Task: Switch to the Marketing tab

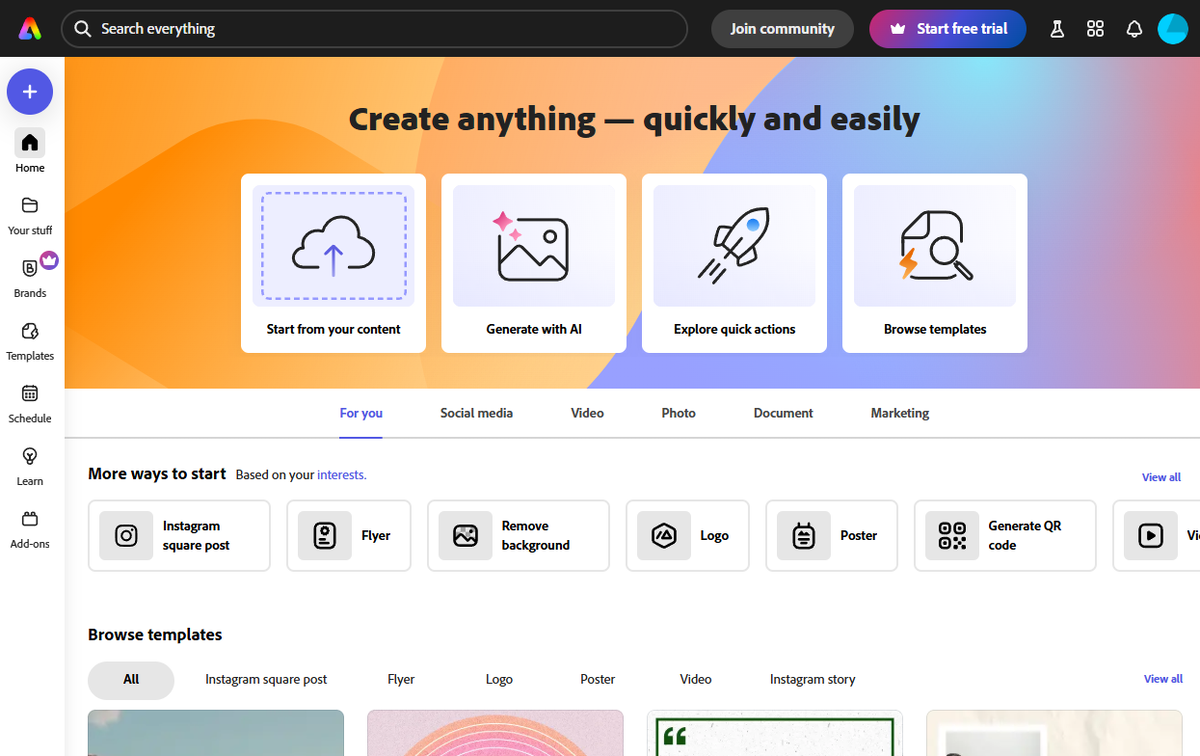Action: point(900,413)
